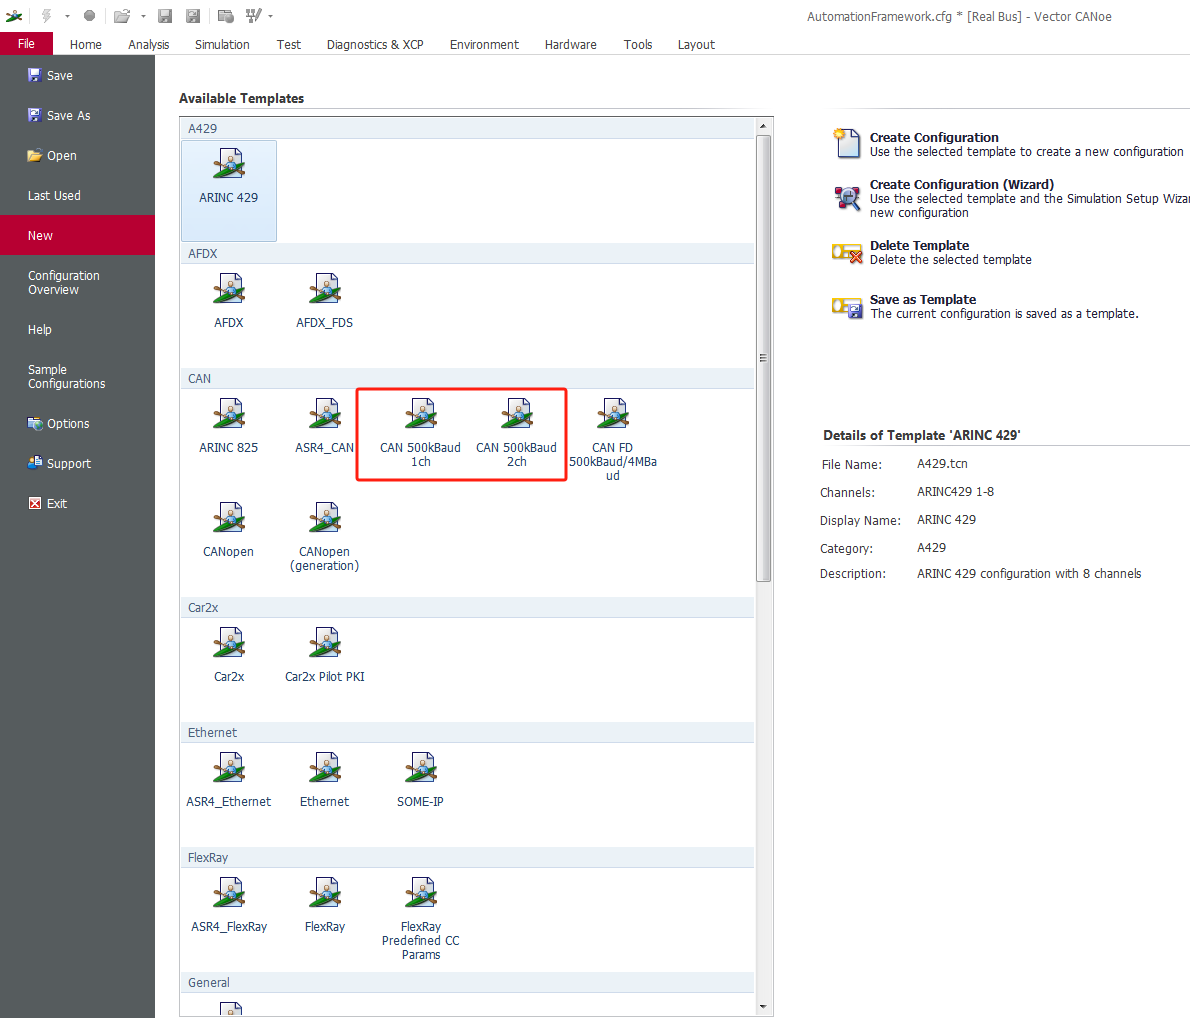
Task: Open Help in the File sidebar
Action: coord(77,329)
